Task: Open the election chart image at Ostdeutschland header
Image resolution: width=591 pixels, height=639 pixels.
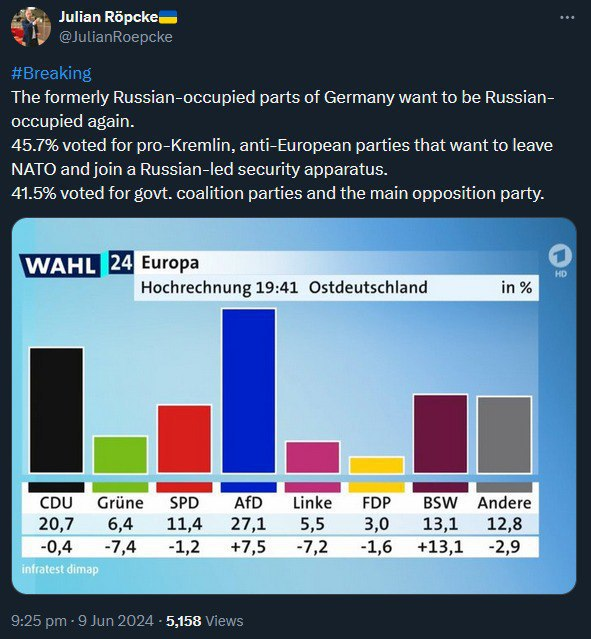Action: point(368,287)
